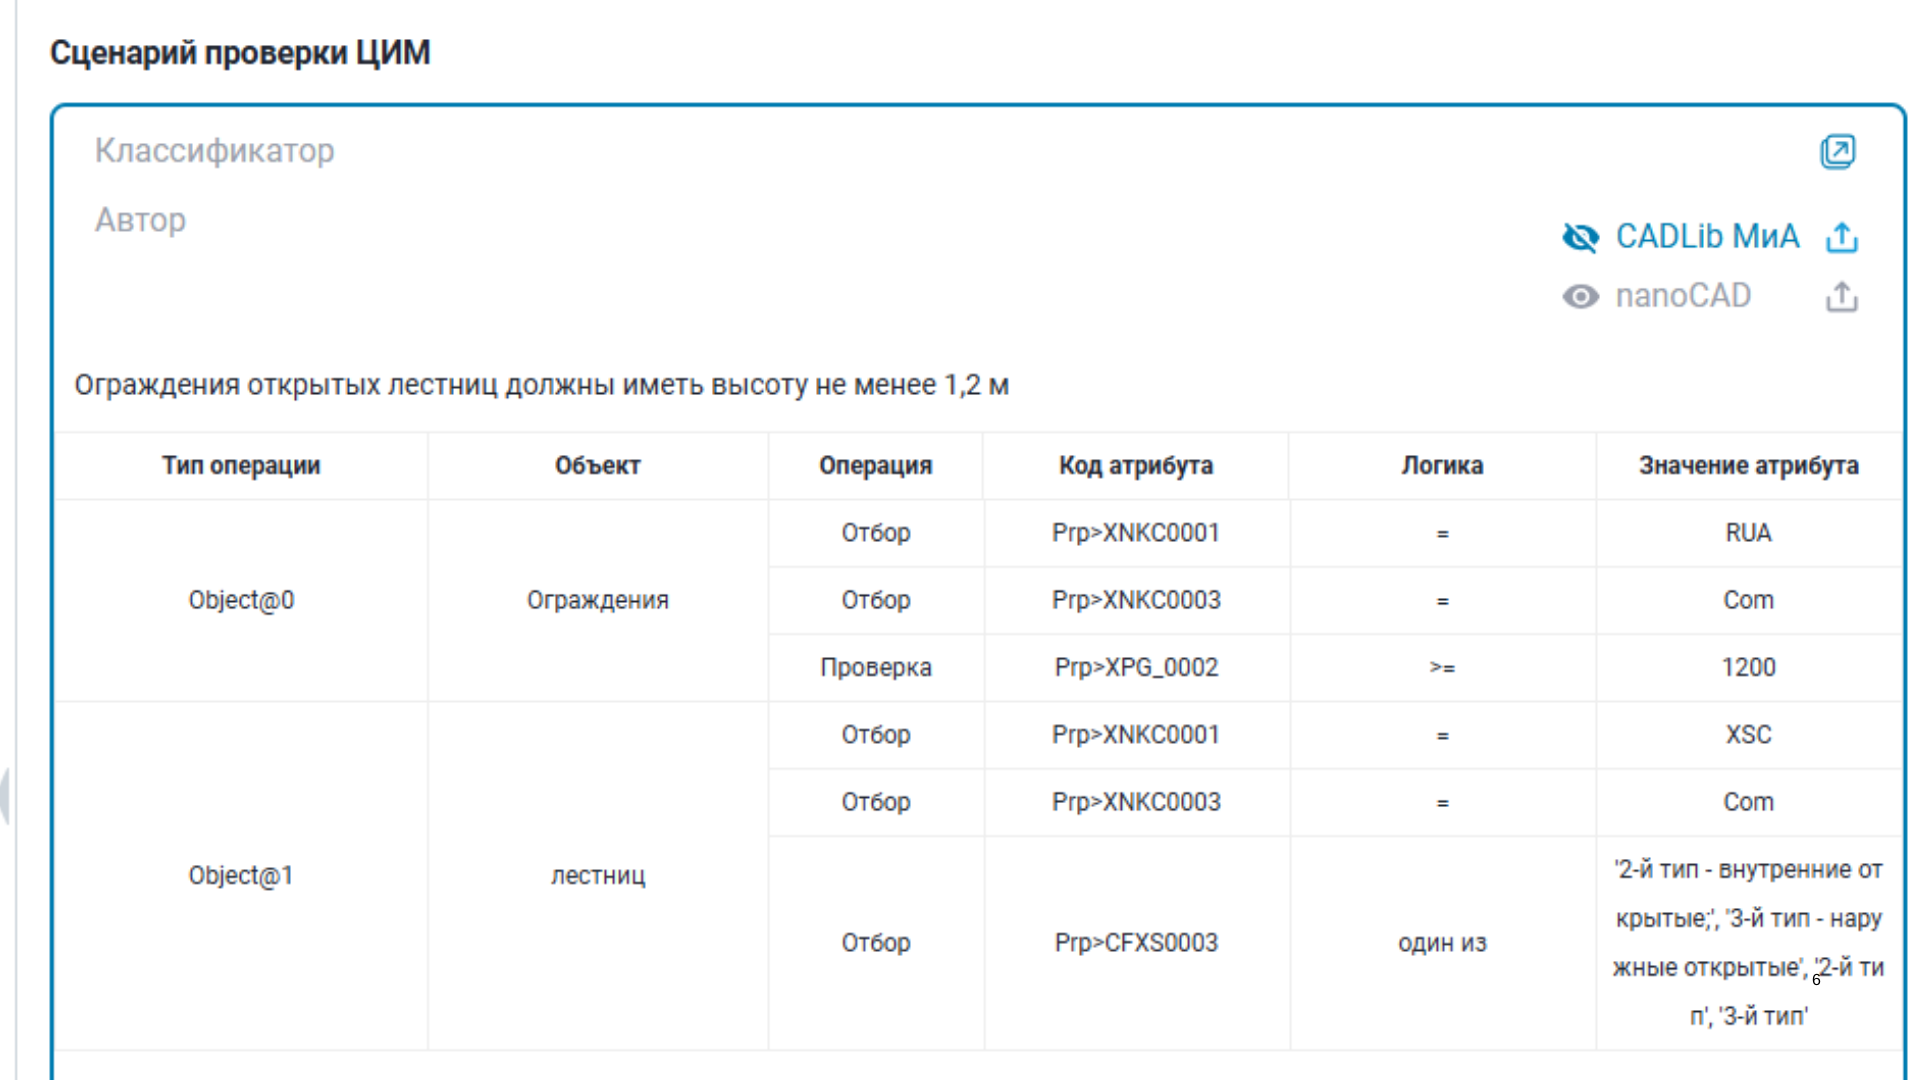The height and width of the screenshot is (1080, 1920).
Task: Select the Проверка operation cell
Action: tap(875, 668)
